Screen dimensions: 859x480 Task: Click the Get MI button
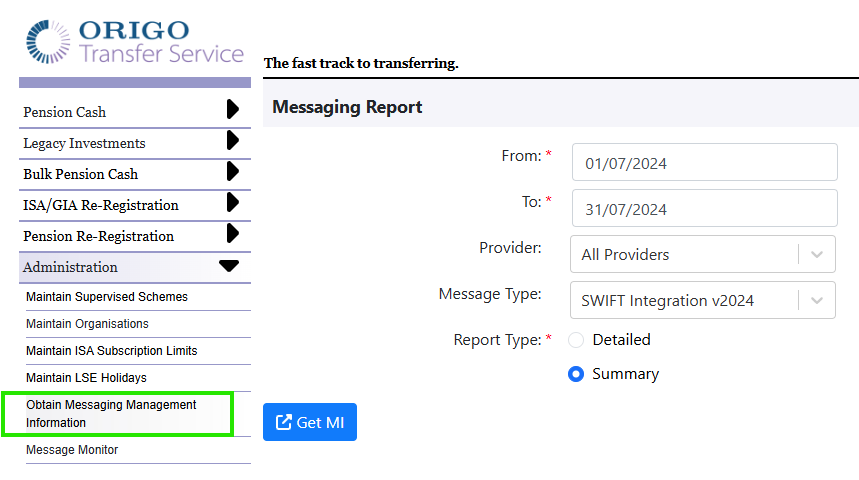click(310, 422)
